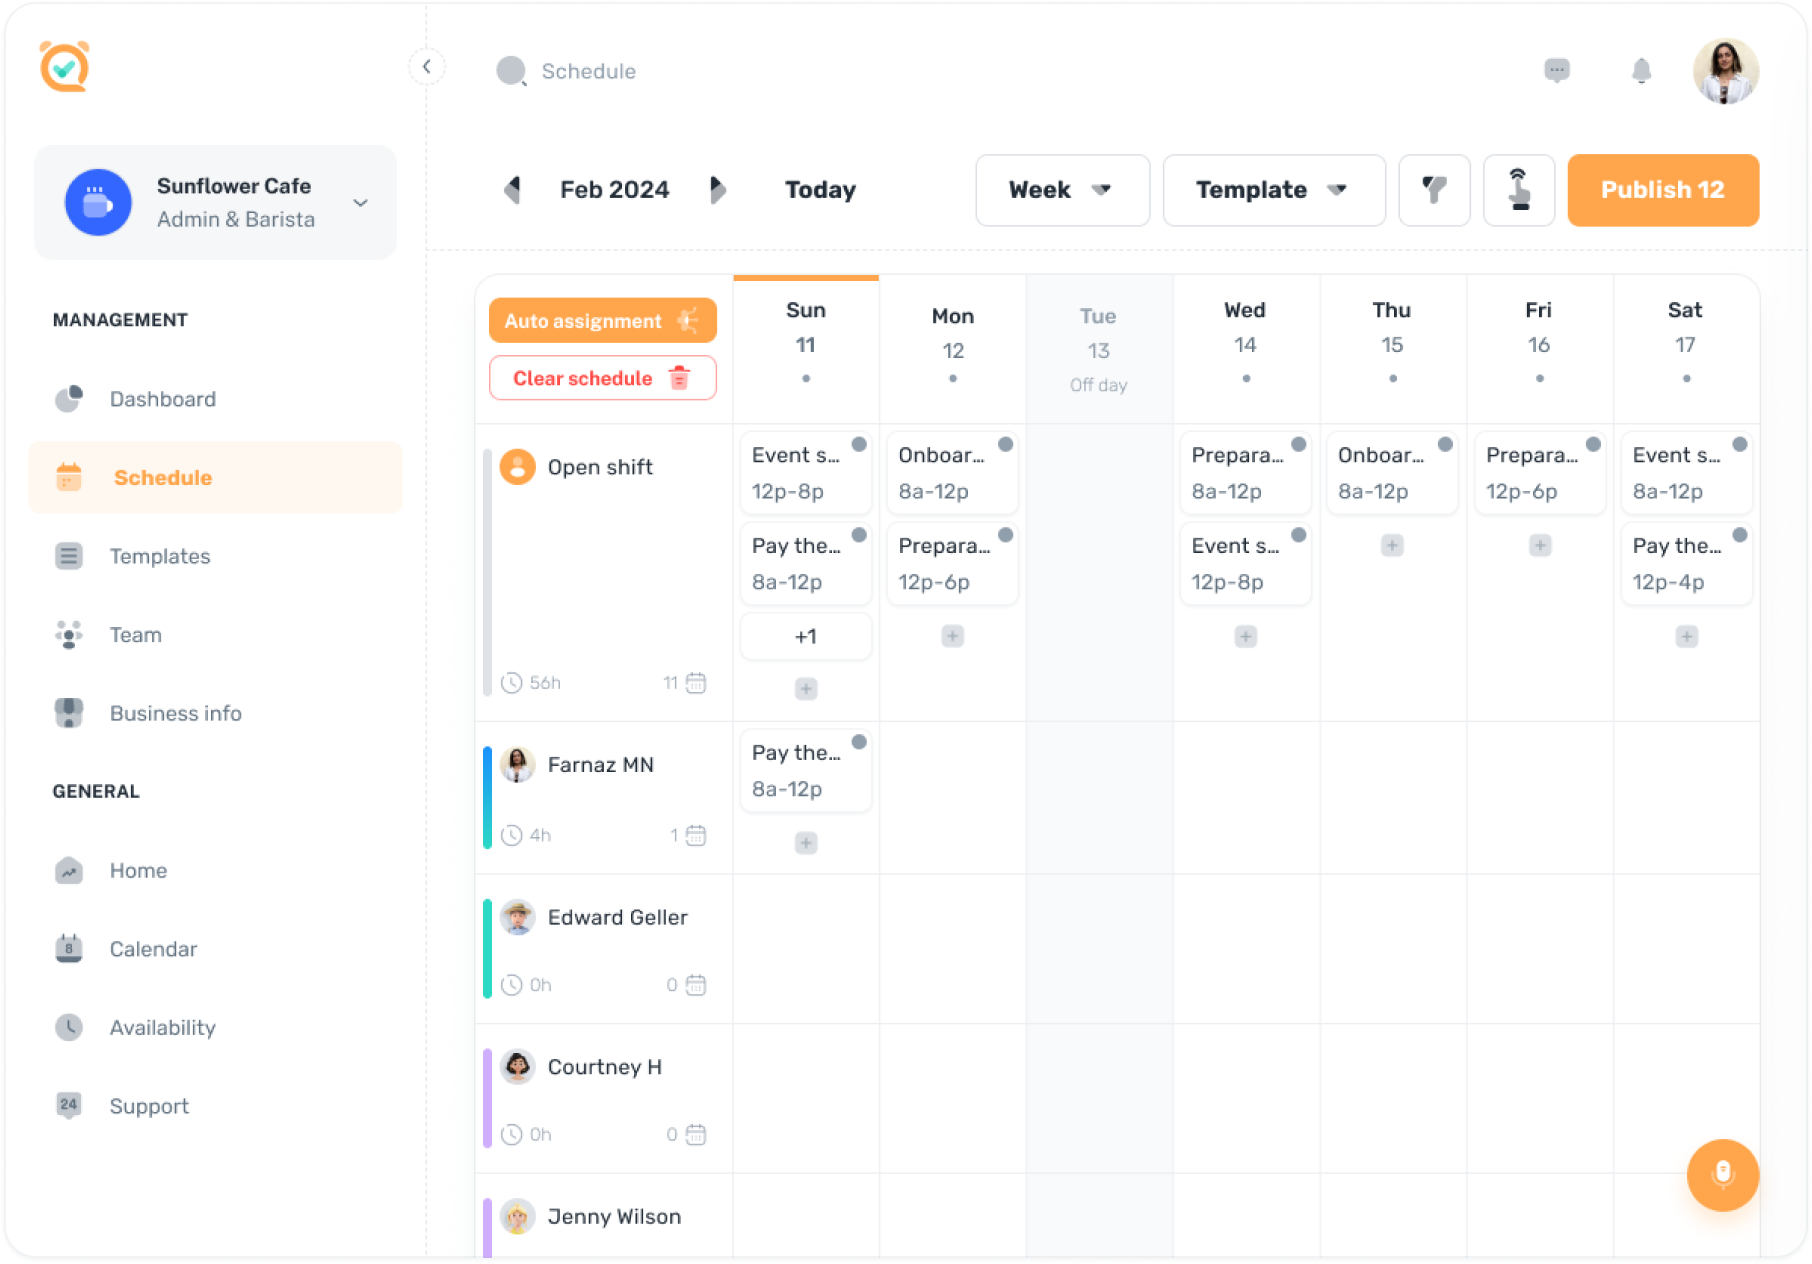Image resolution: width=1812 pixels, height=1264 pixels.
Task: Expand the +1 hidden shifts on Sunday
Action: tap(806, 636)
